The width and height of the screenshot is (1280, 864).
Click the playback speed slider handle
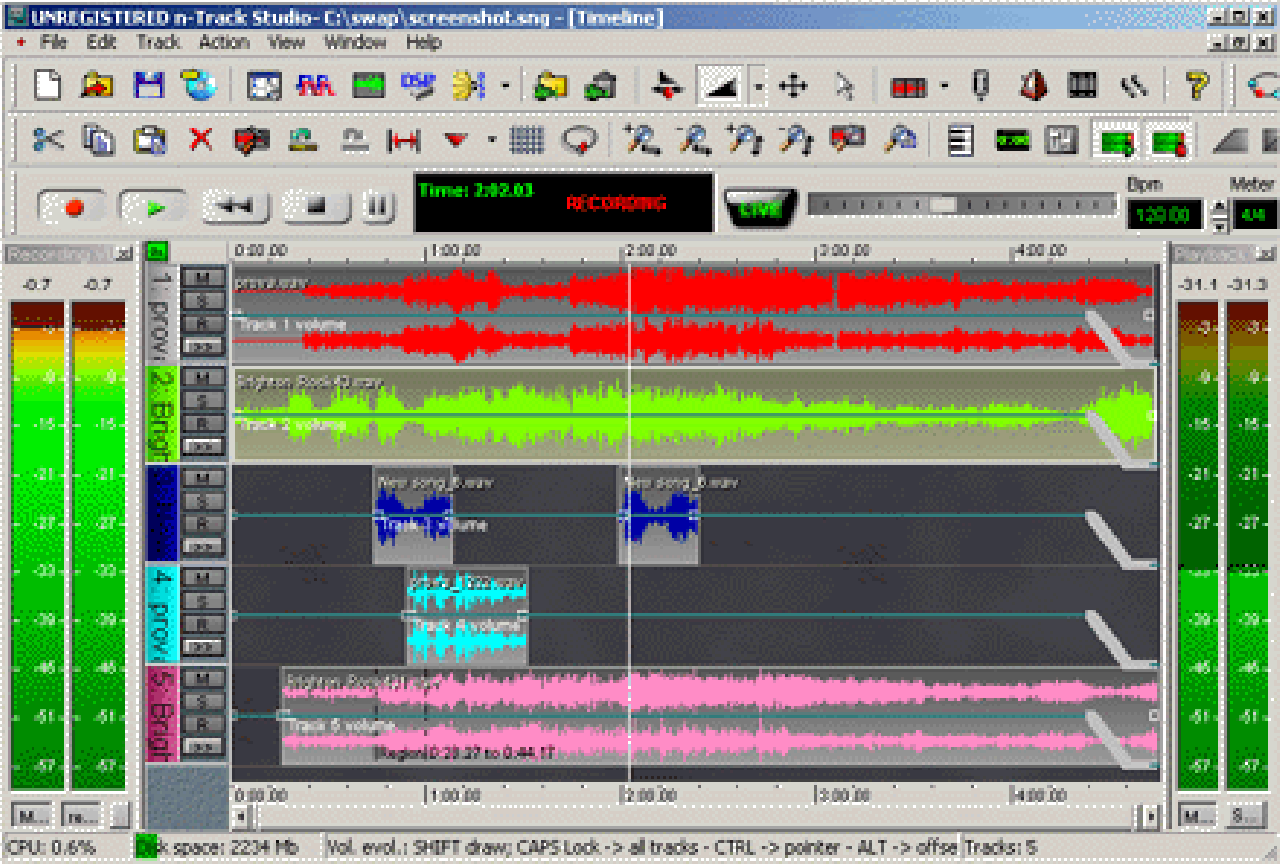pyautogui.click(x=942, y=205)
